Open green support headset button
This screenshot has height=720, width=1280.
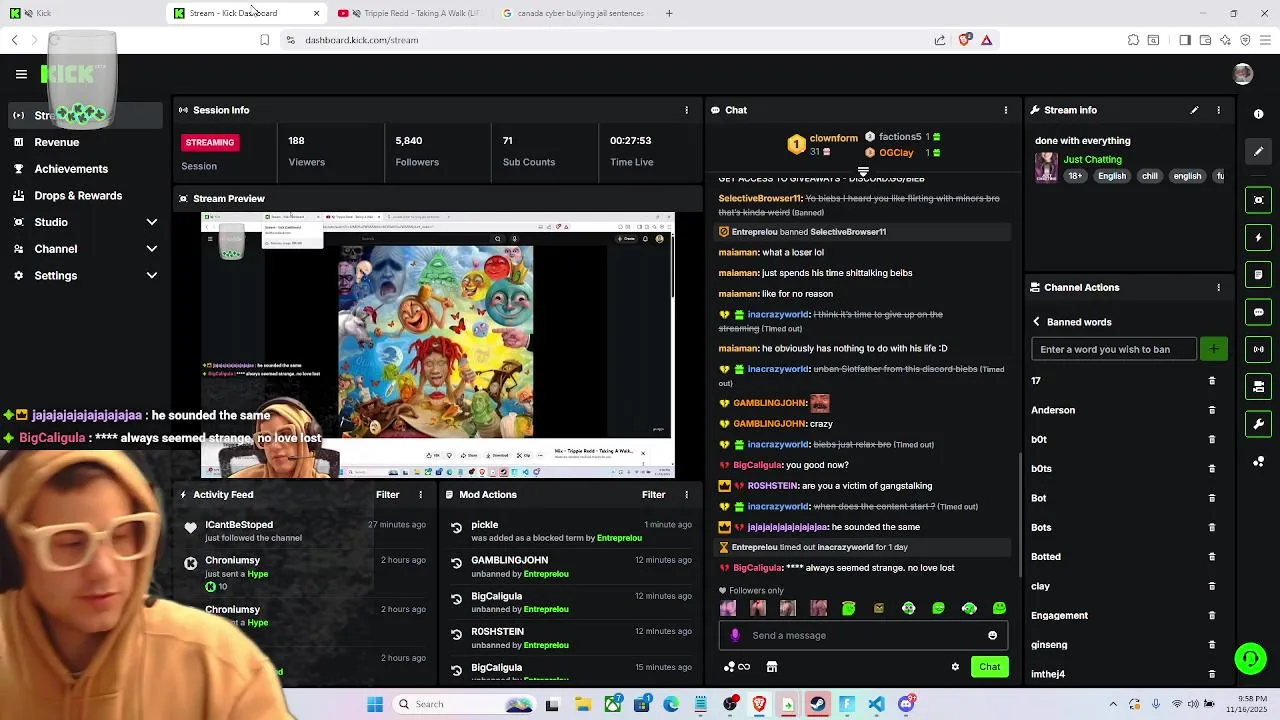pos(1250,658)
